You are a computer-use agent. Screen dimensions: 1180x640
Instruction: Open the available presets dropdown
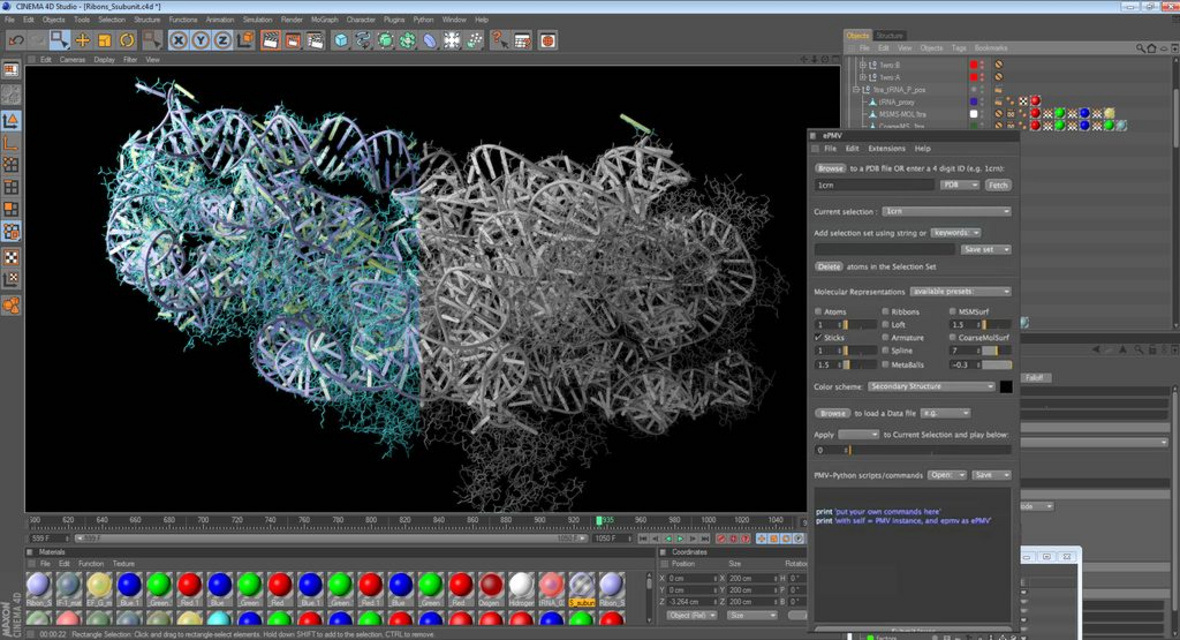tap(960, 292)
